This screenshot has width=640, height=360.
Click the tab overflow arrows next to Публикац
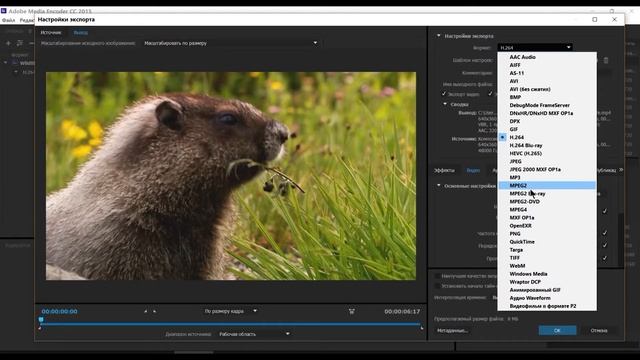(621, 170)
